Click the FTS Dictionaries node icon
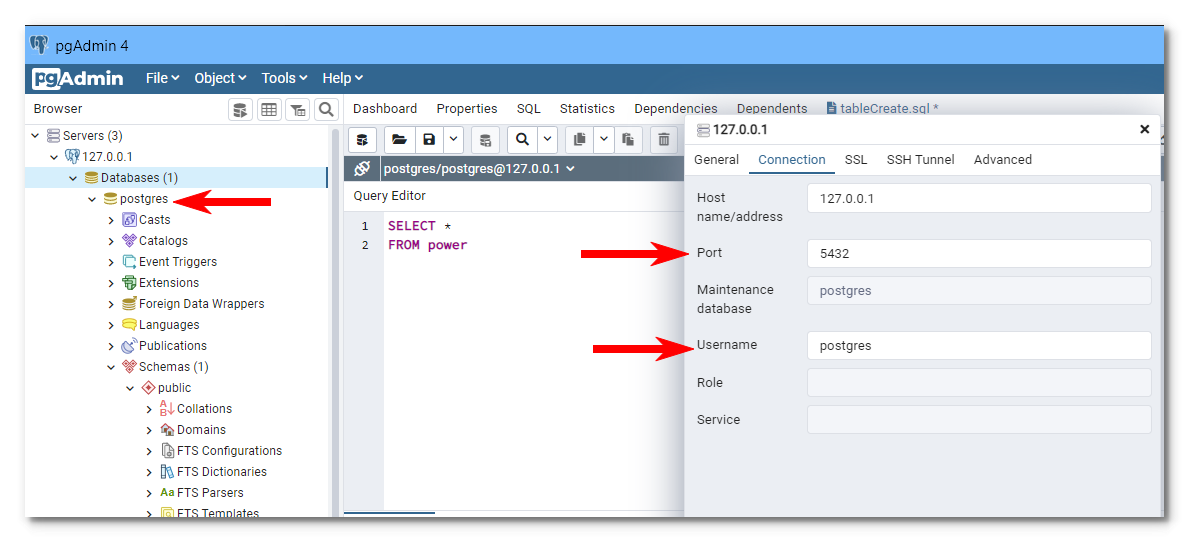Image resolution: width=1189 pixels, height=542 pixels. click(167, 472)
